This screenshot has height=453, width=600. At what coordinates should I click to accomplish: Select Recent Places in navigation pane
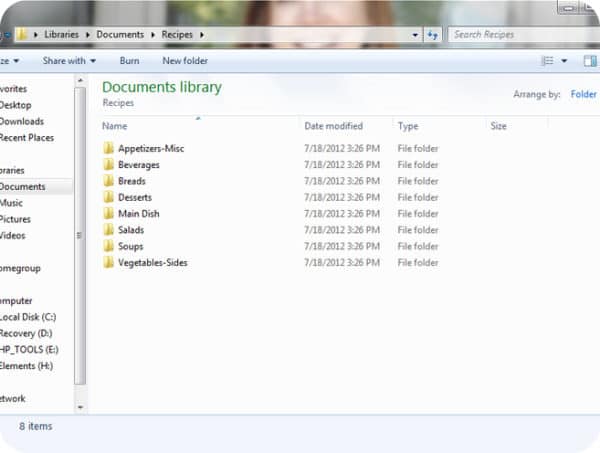pyautogui.click(x=26, y=137)
